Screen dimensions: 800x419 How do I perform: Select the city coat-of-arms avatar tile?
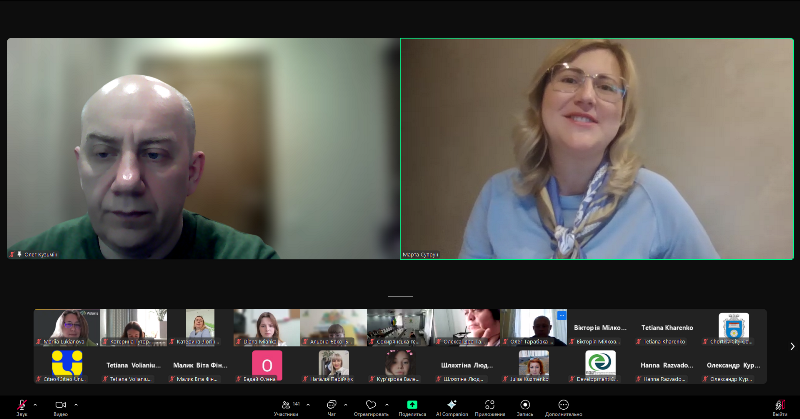click(734, 328)
